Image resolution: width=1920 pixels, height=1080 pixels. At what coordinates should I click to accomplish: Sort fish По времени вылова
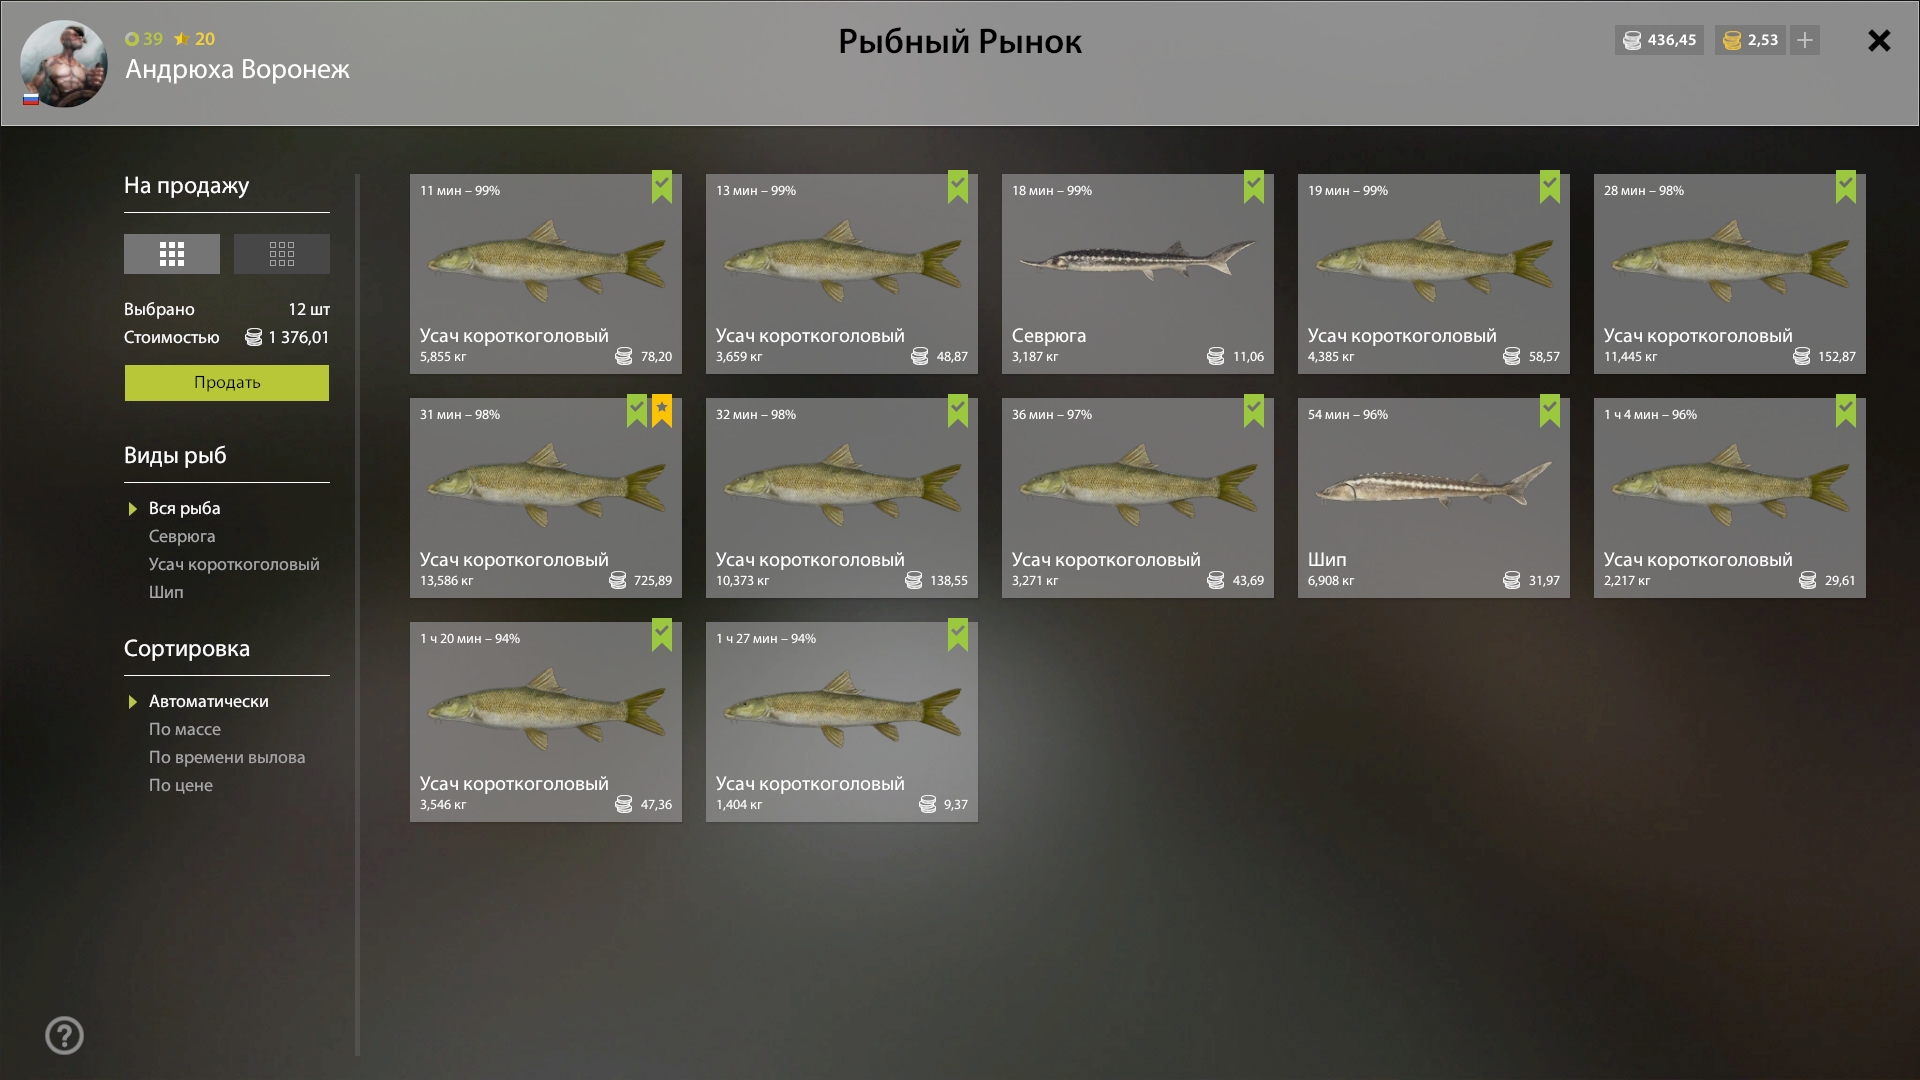click(x=227, y=757)
